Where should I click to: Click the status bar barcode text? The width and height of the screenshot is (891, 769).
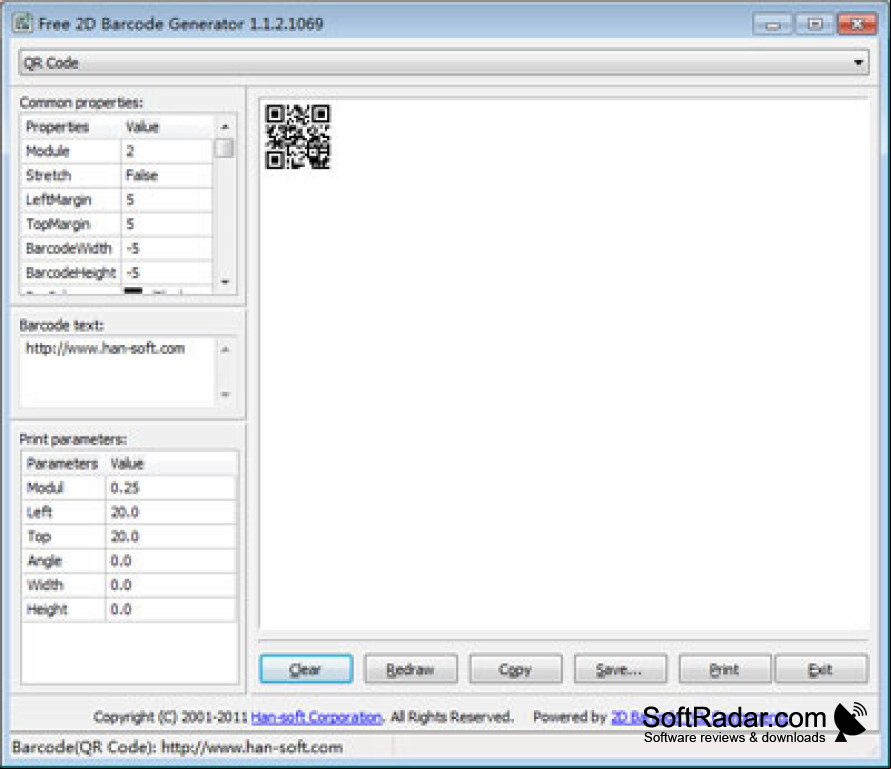(177, 747)
